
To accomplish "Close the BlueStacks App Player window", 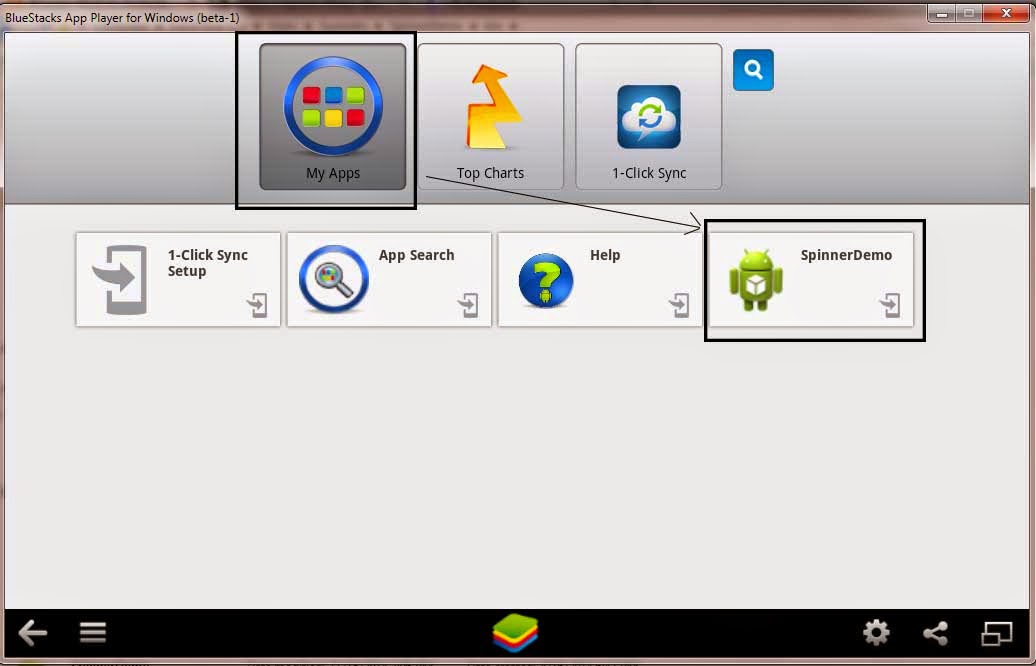I will (x=1005, y=13).
